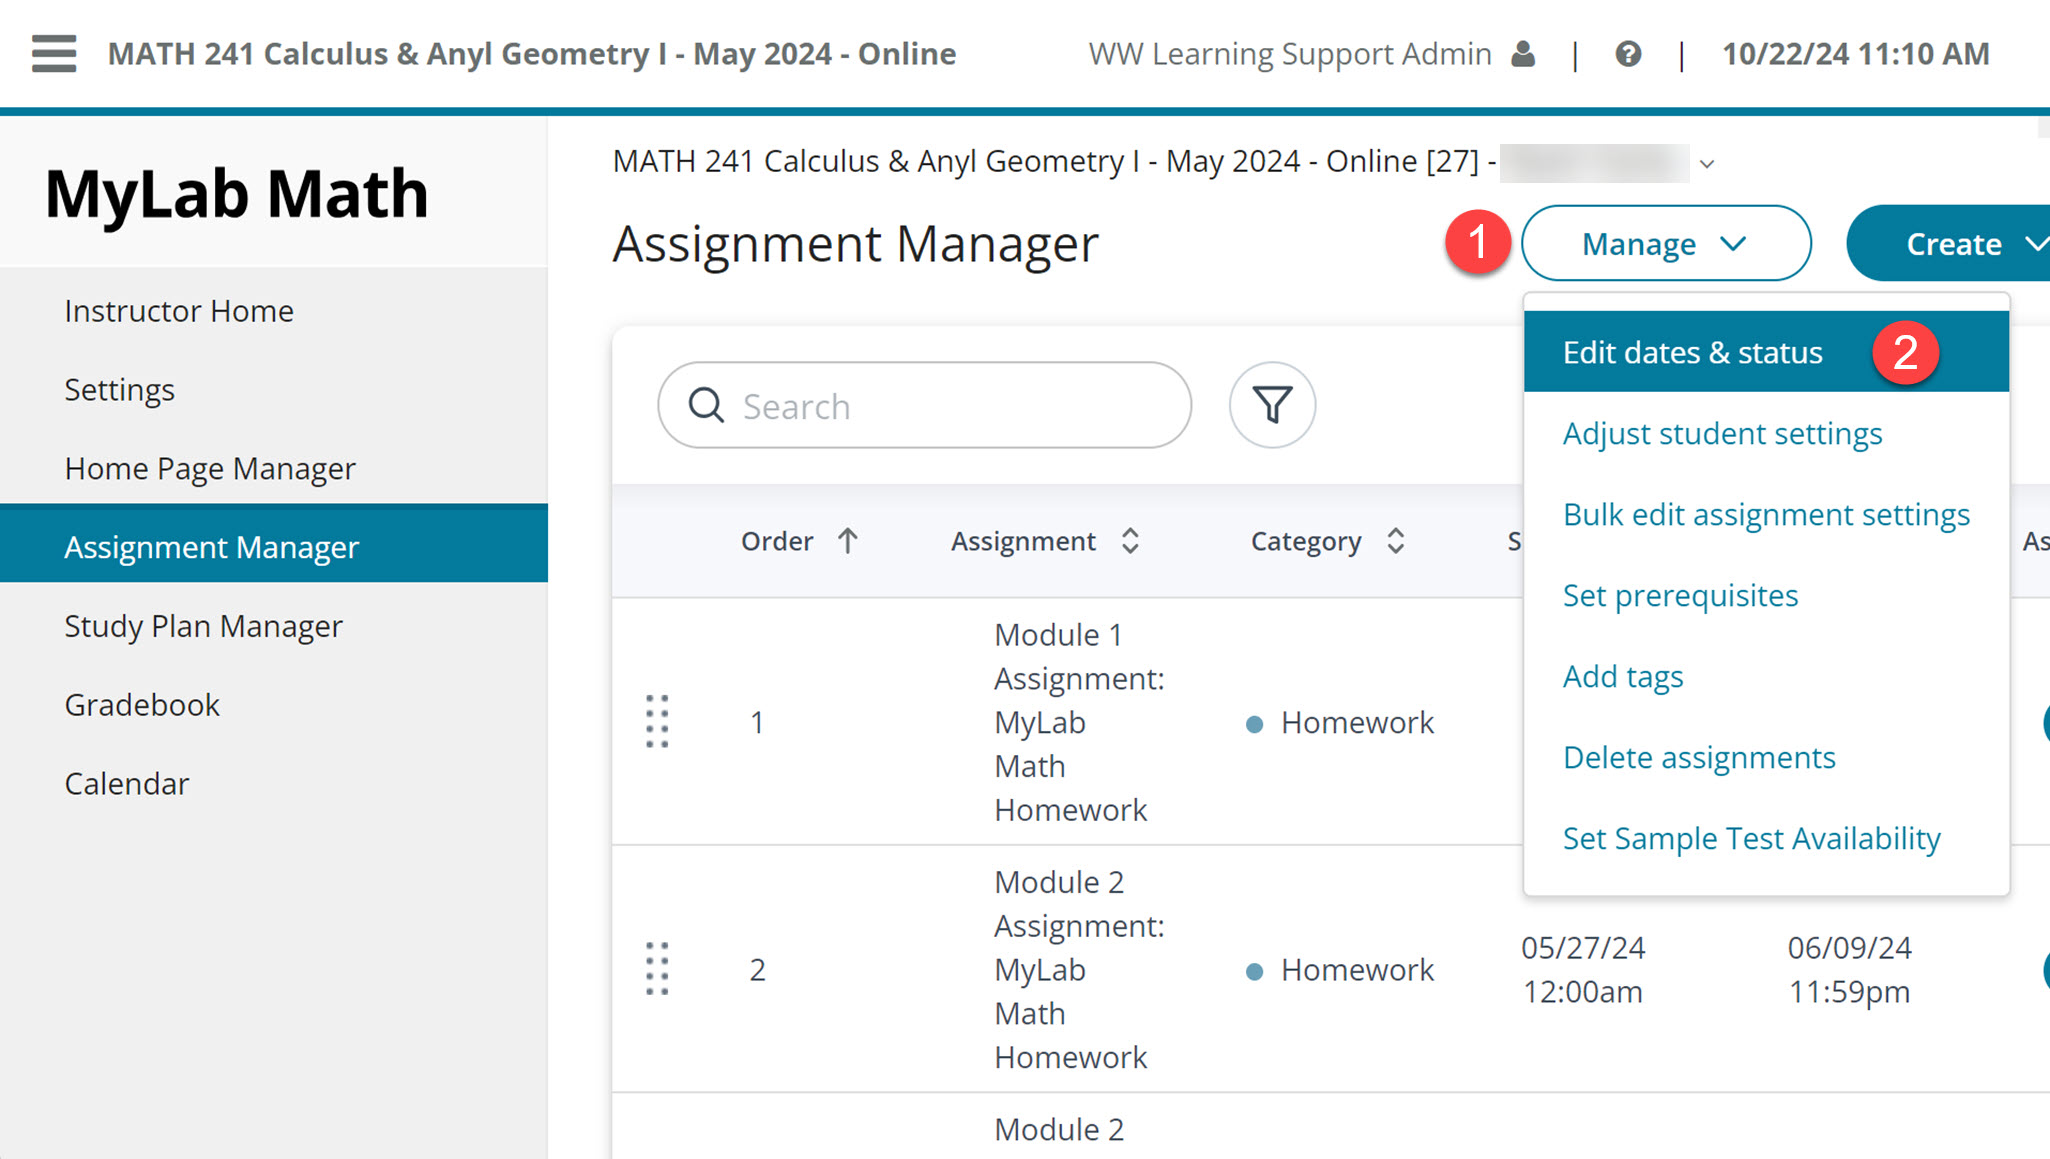Sort by Assignment column arrows
The height and width of the screenshot is (1159, 2050).
(x=1130, y=541)
